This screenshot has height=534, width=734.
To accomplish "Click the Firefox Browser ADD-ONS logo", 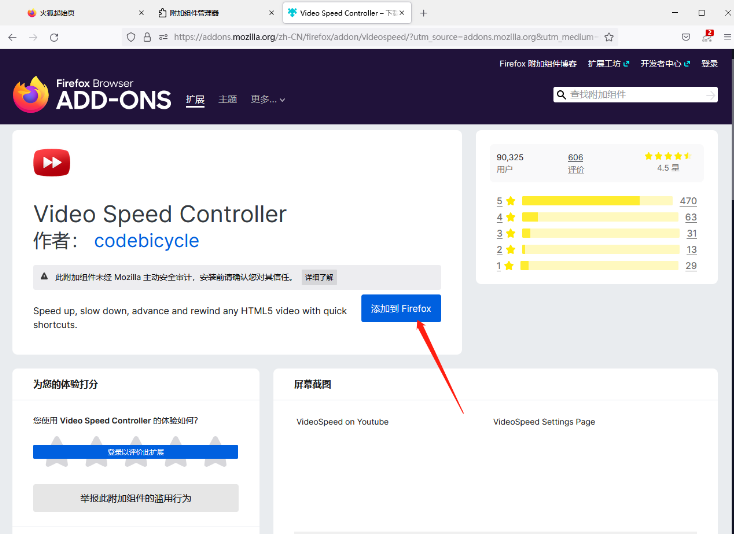I will click(x=92, y=95).
